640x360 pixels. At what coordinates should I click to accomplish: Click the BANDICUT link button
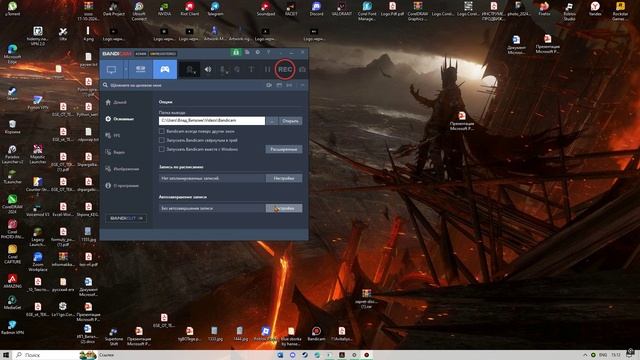pyautogui.click(x=126, y=218)
